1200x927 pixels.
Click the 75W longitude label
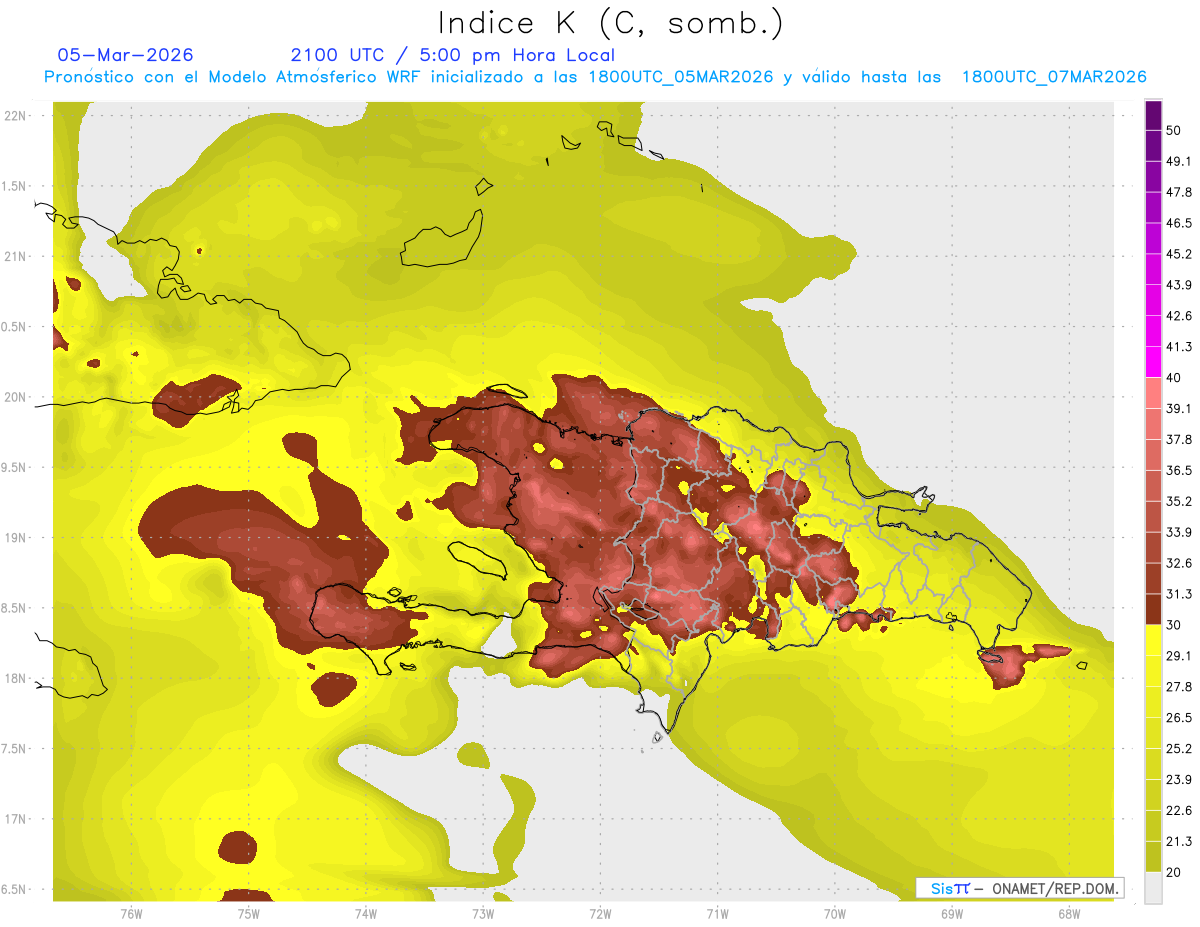pyautogui.click(x=248, y=914)
